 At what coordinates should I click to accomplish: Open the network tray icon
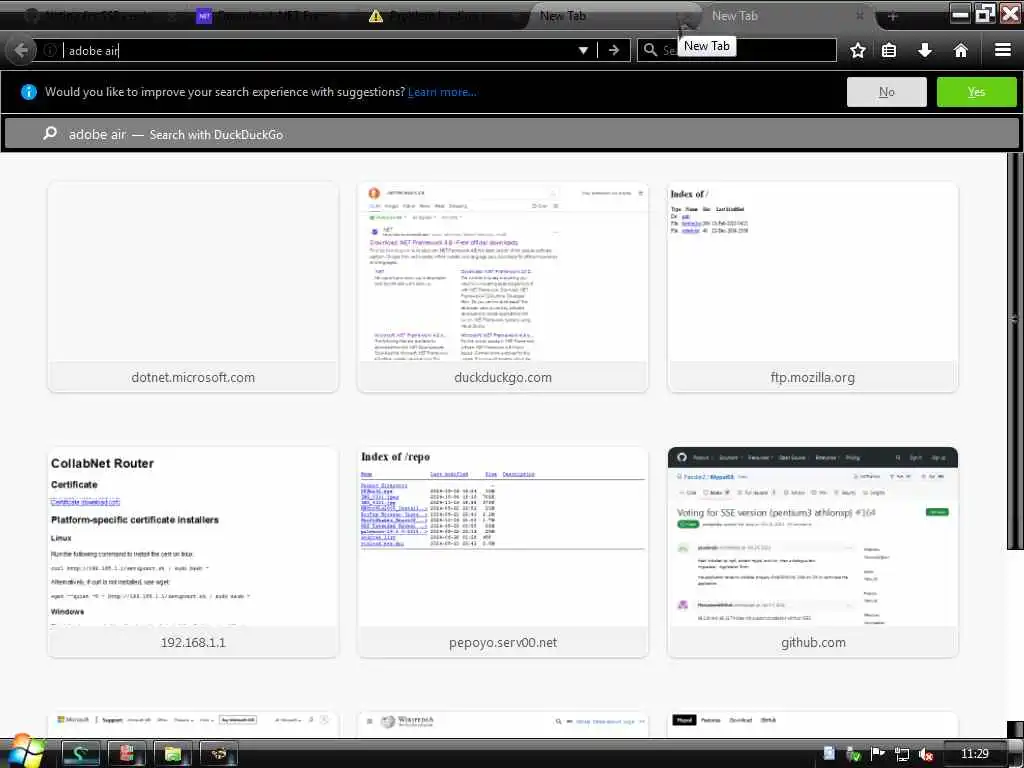902,754
